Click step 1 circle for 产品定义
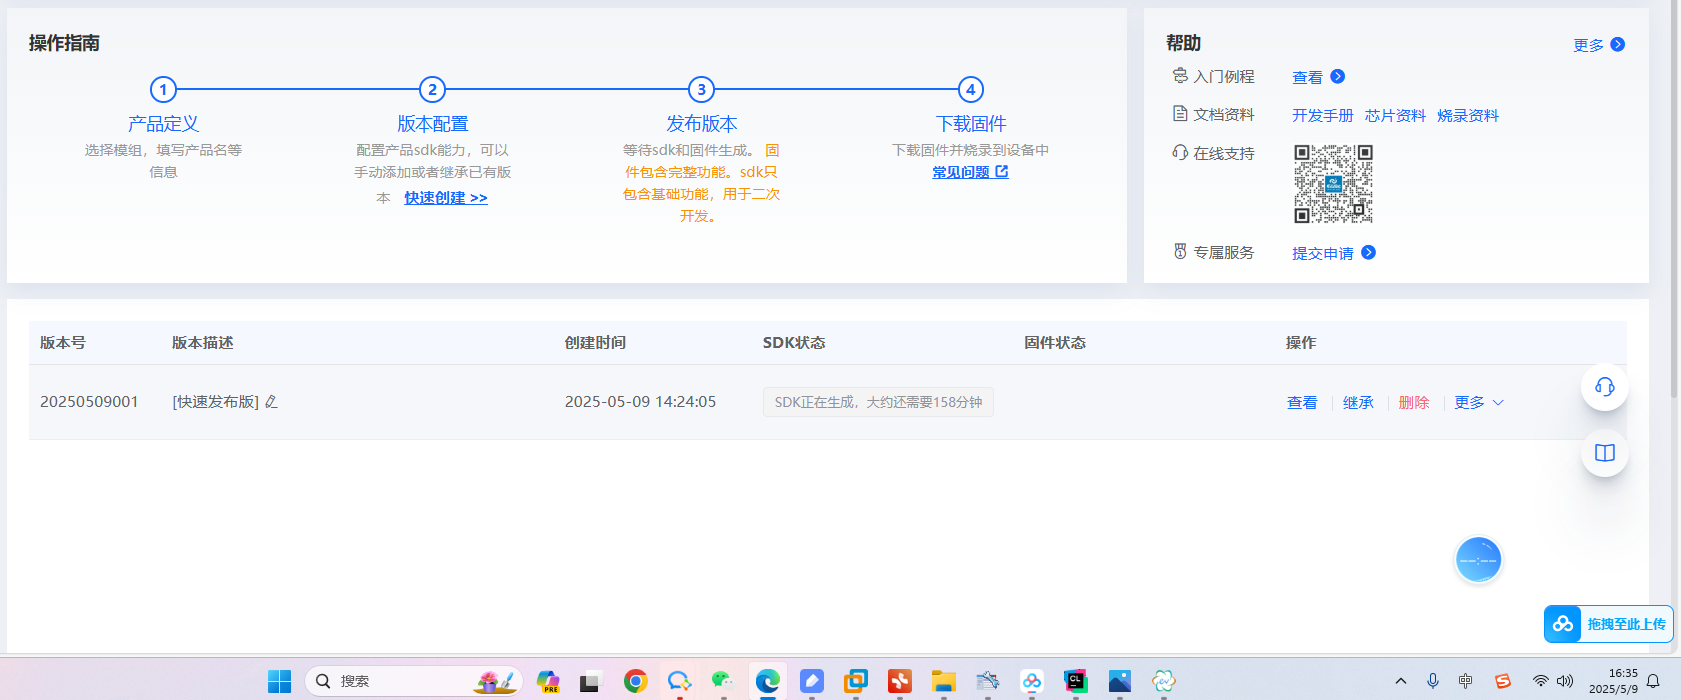The image size is (1681, 700). pyautogui.click(x=163, y=90)
